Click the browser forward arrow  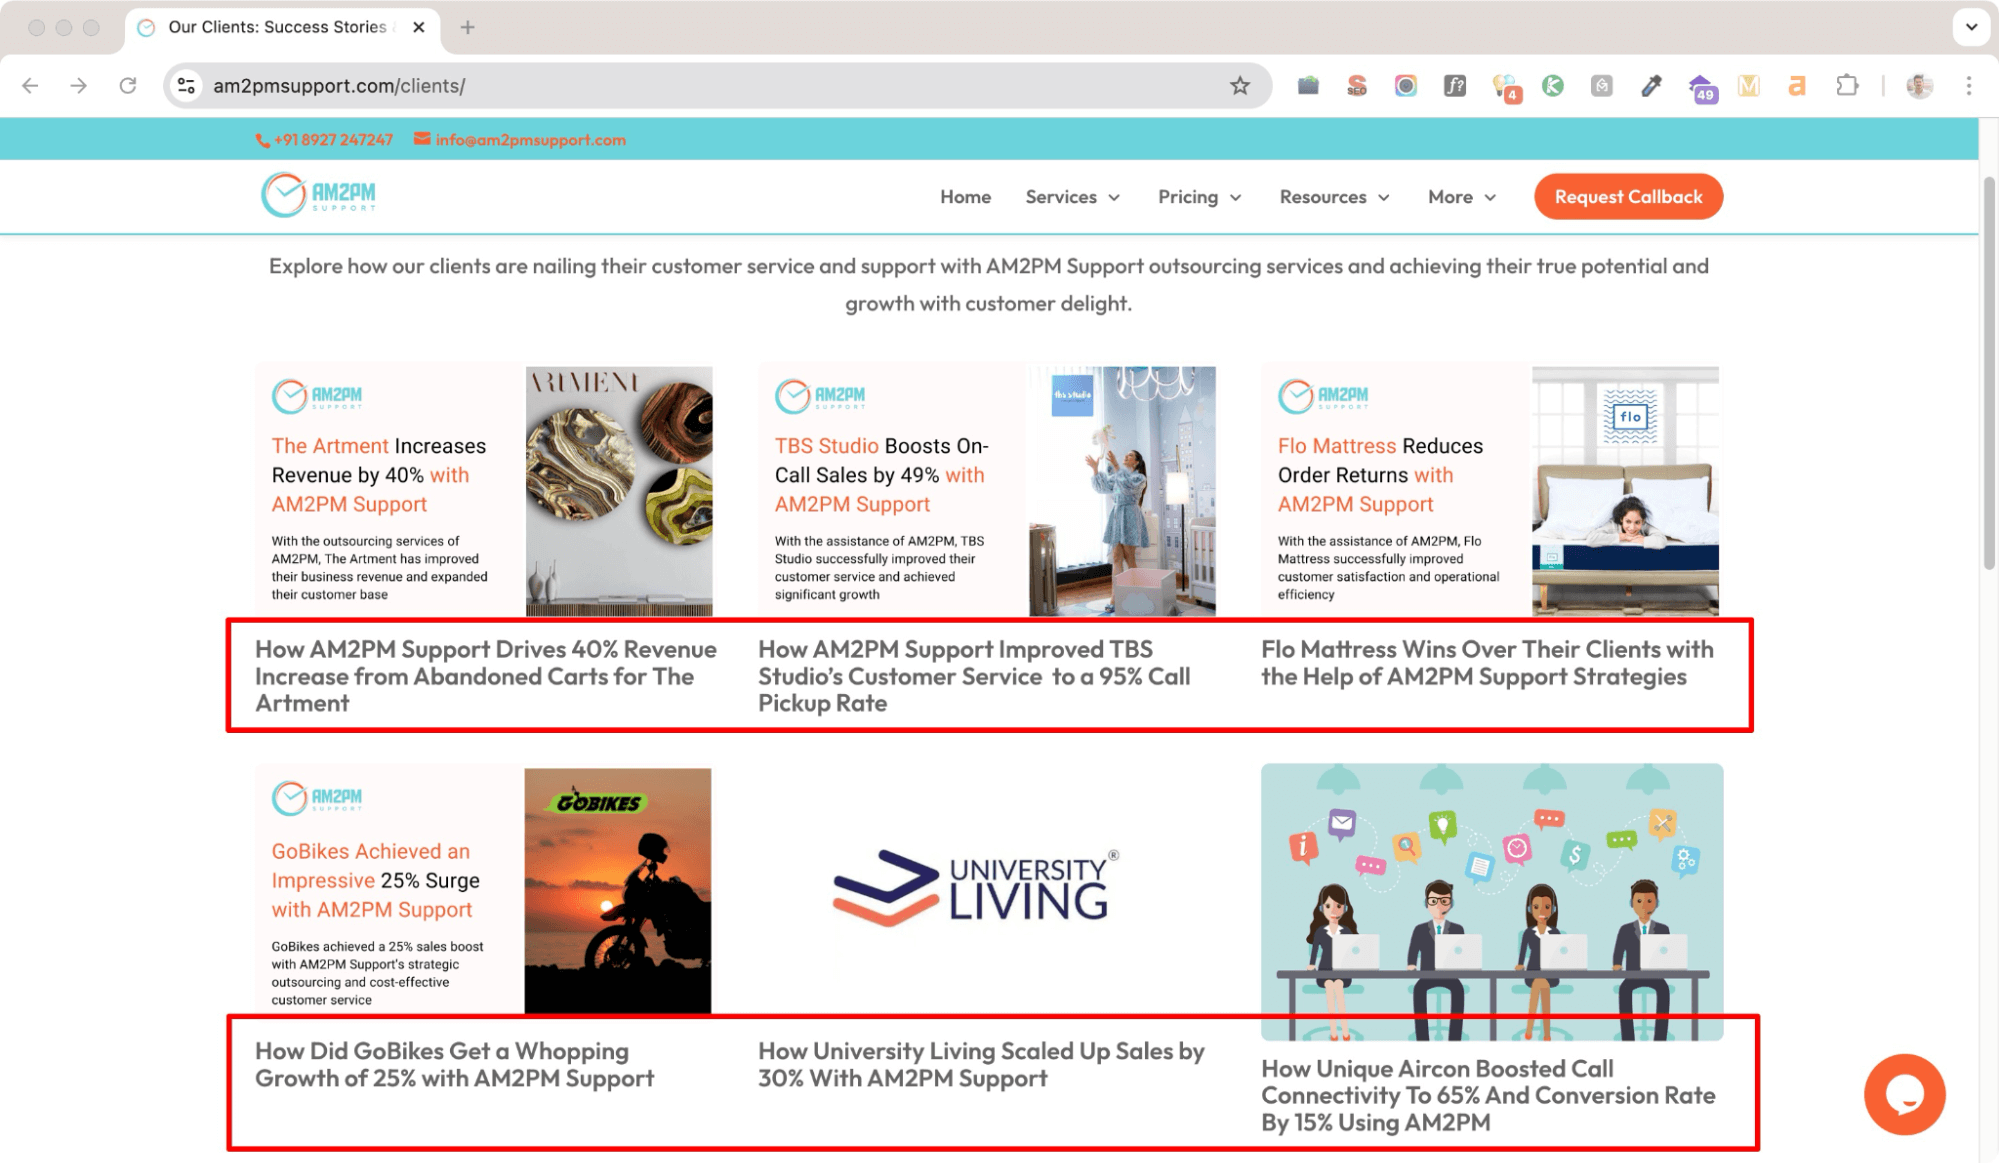[x=78, y=86]
